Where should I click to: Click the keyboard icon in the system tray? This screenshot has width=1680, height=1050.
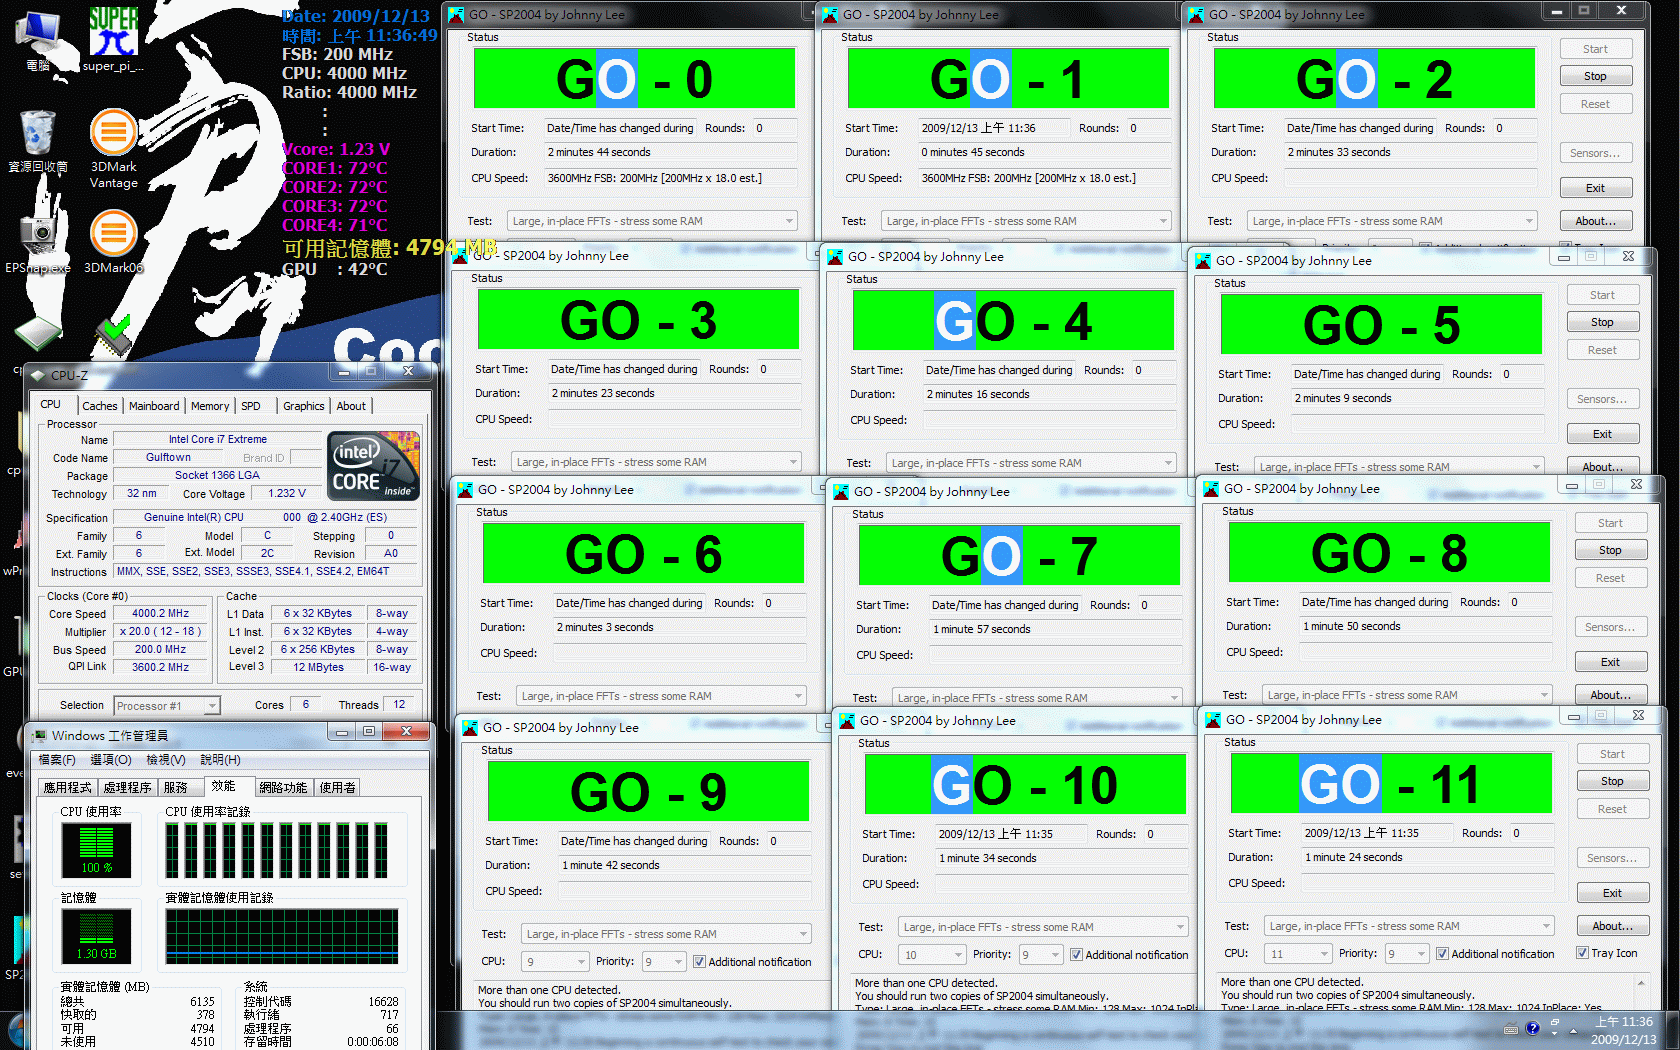click(1510, 1029)
